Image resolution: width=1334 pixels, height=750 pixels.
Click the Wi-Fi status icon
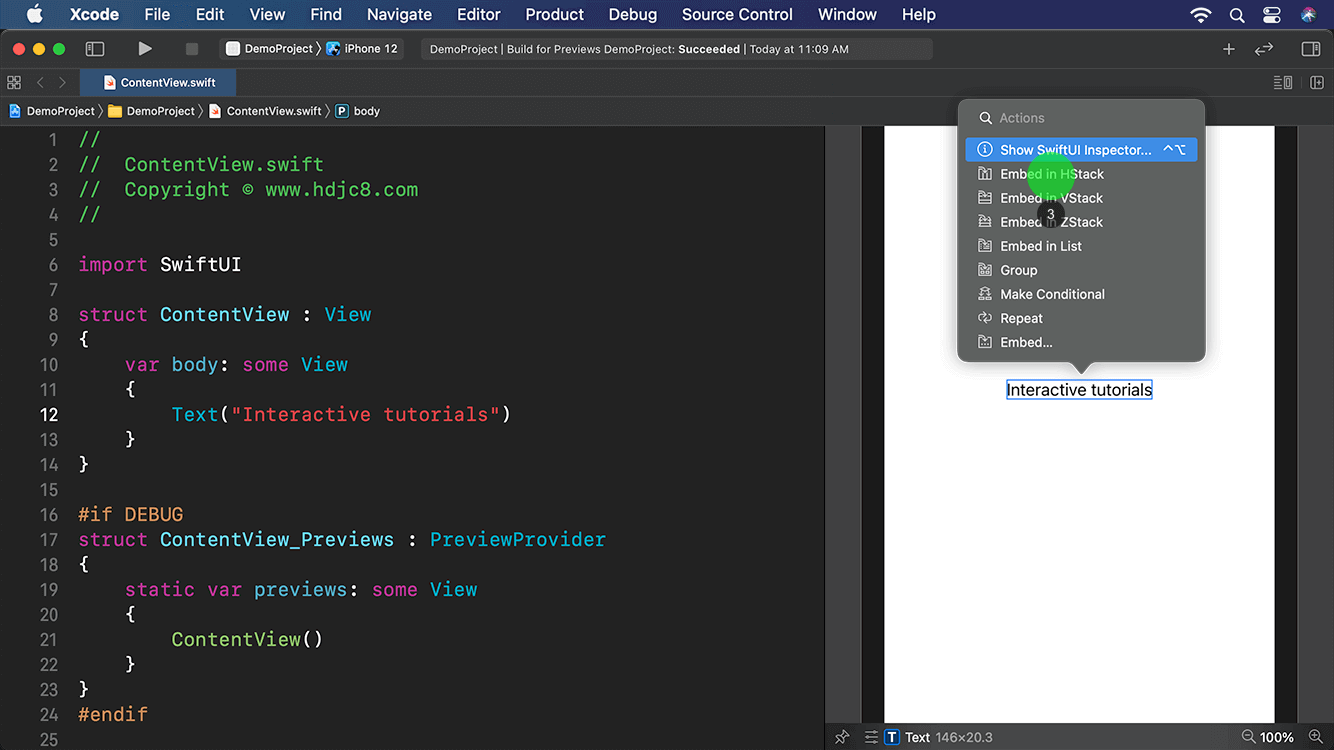pyautogui.click(x=1201, y=15)
